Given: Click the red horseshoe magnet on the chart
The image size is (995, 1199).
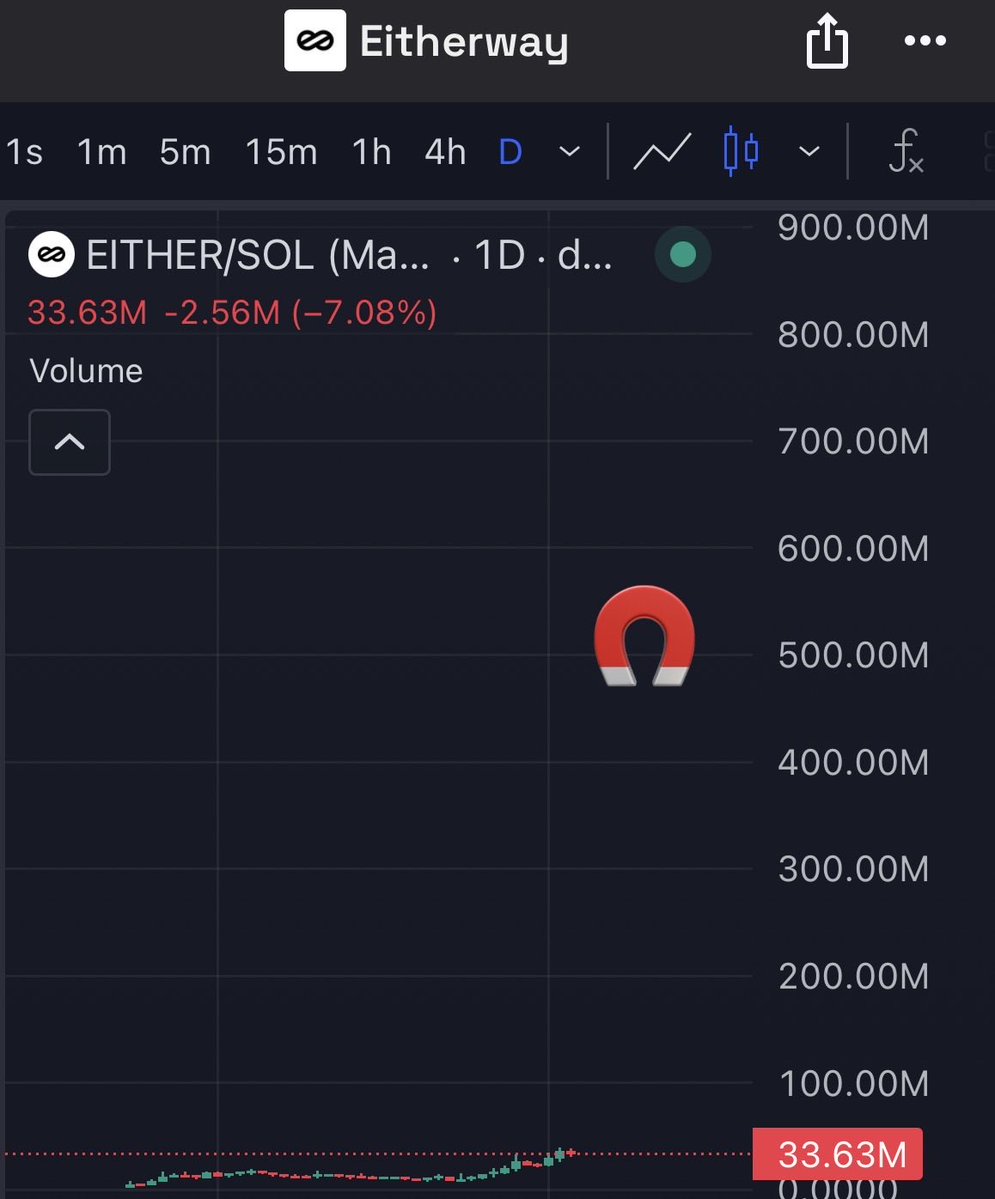Looking at the screenshot, I should [645, 635].
